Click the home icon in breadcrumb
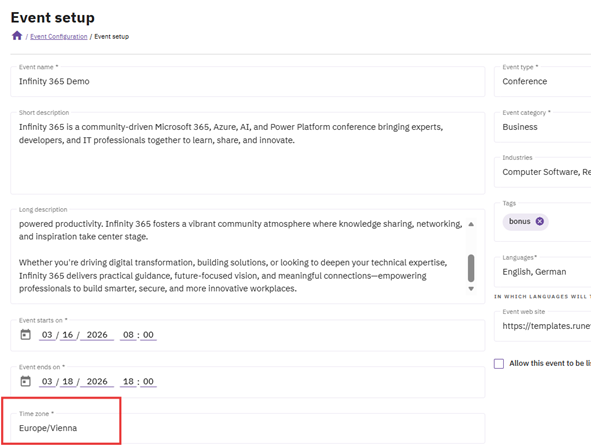The width and height of the screenshot is (591, 446). click(17, 36)
